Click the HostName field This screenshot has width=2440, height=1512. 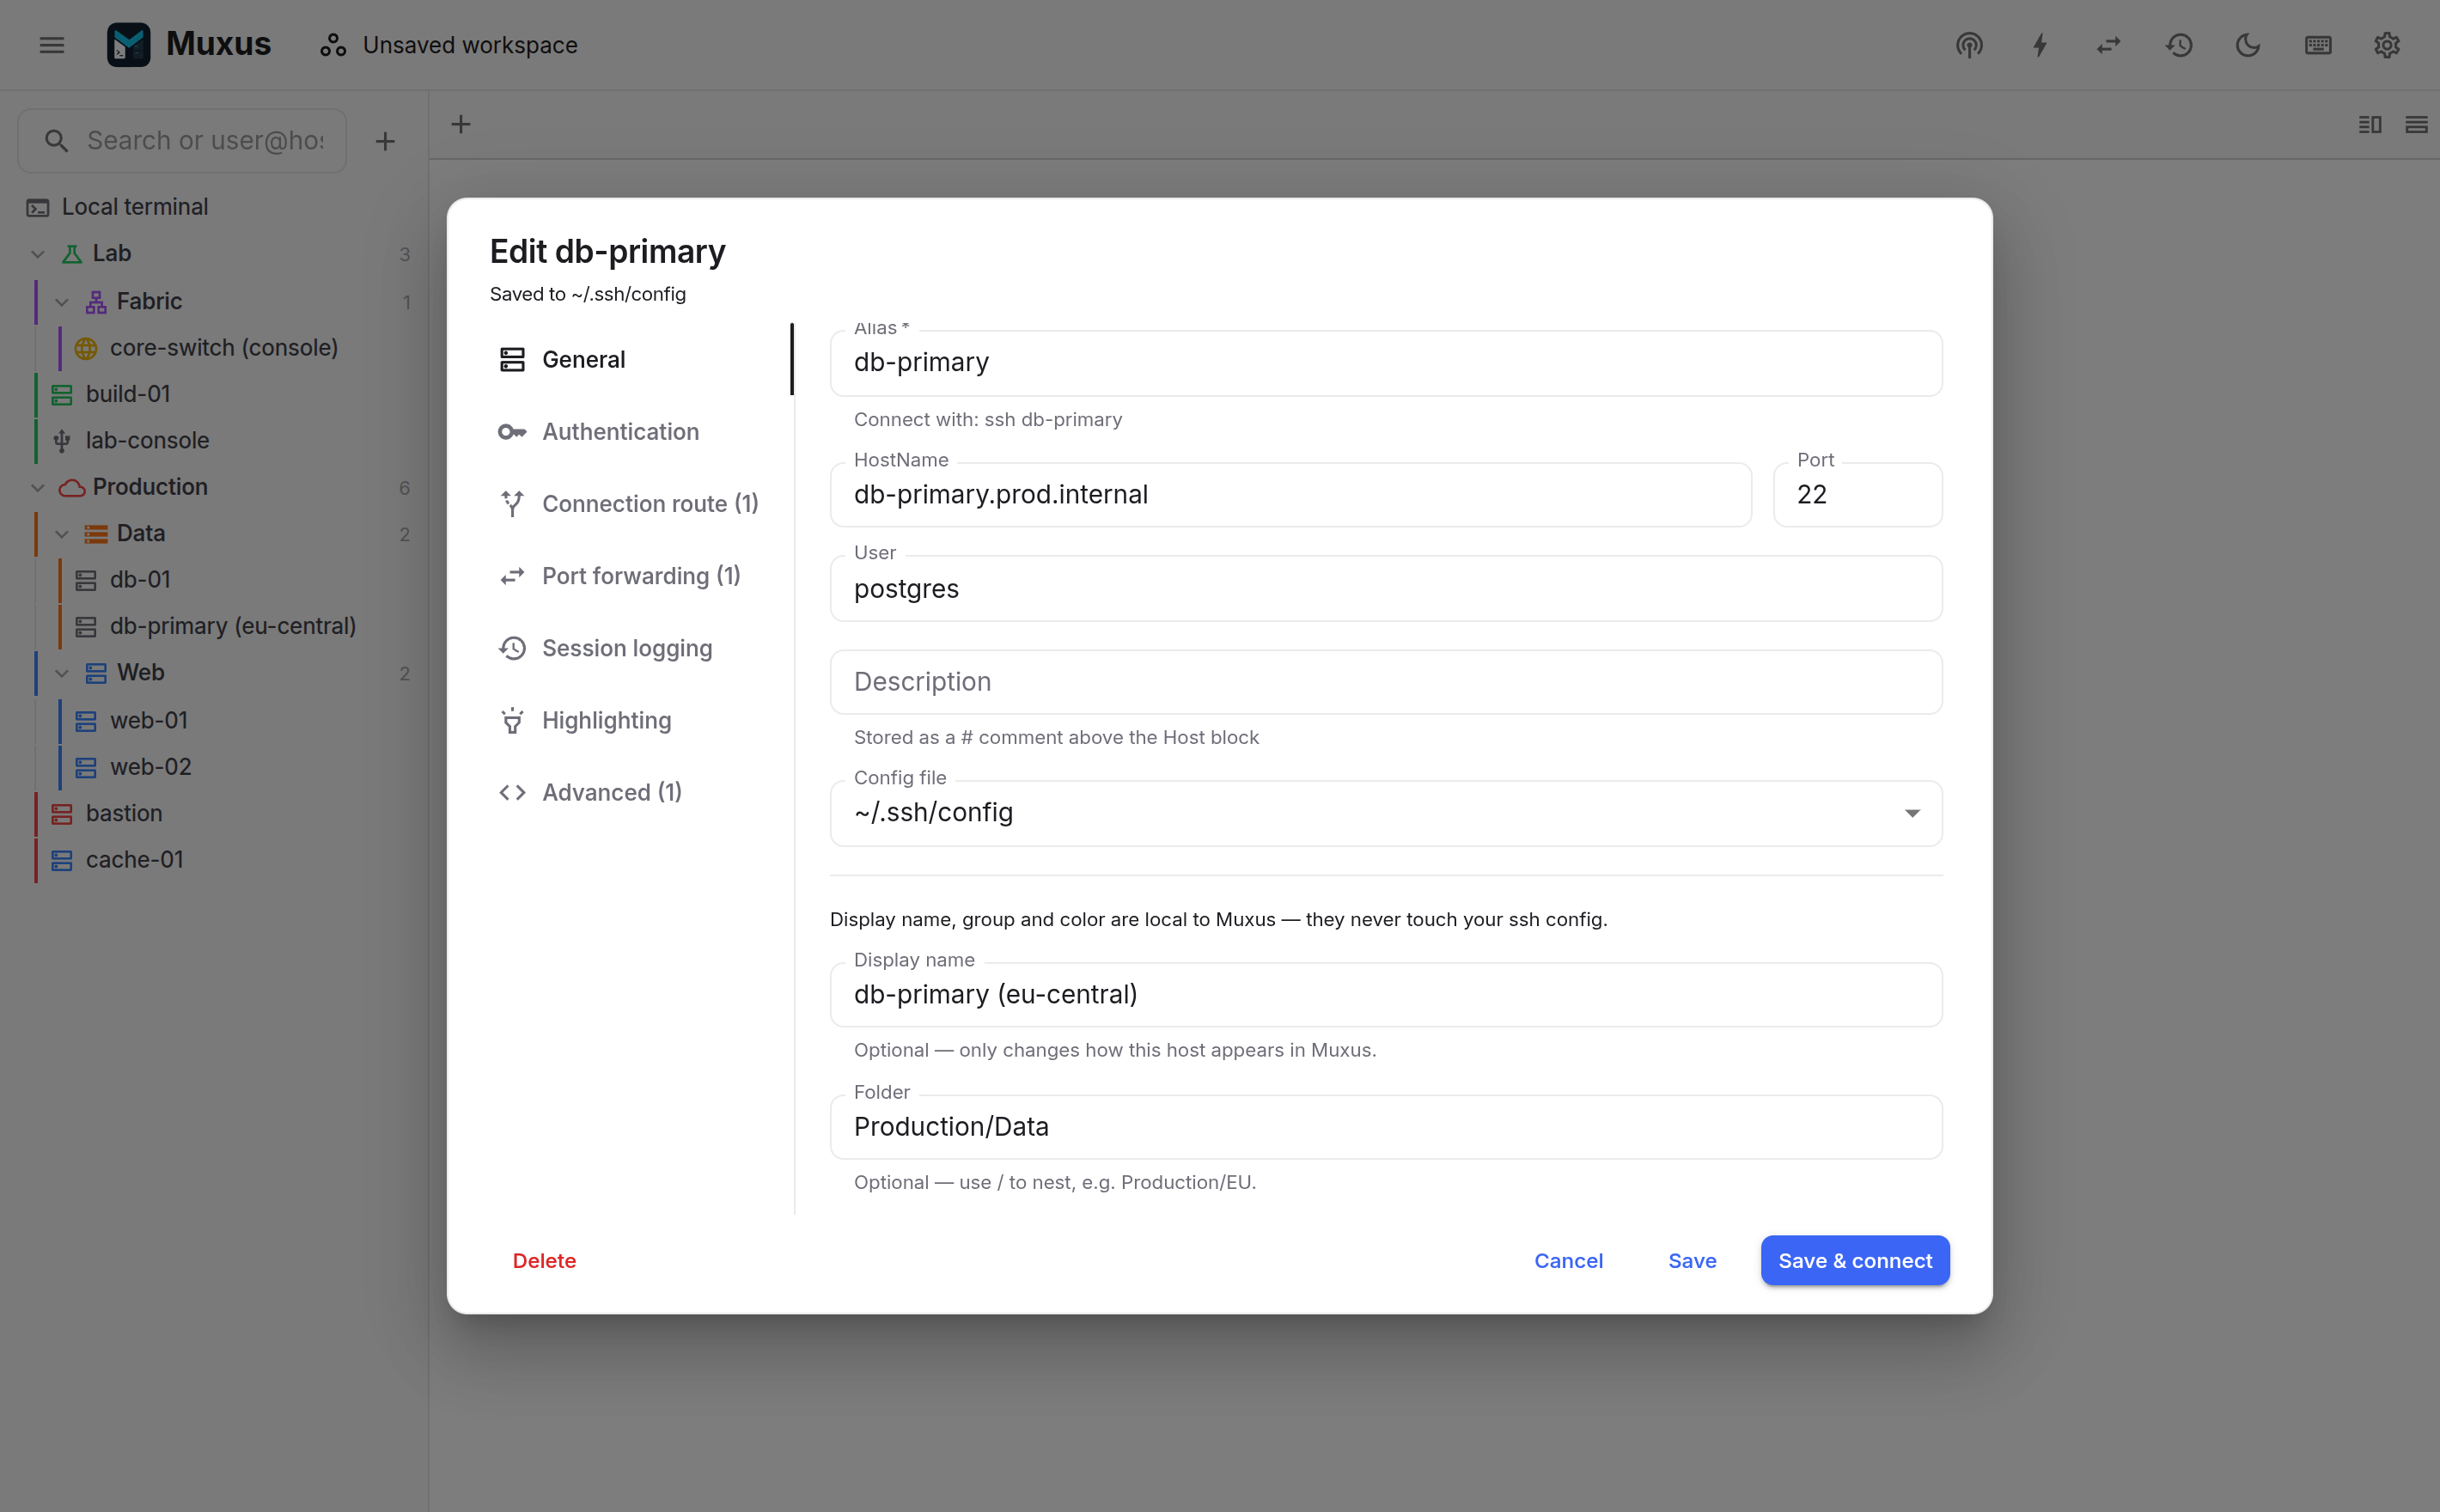tap(1290, 495)
